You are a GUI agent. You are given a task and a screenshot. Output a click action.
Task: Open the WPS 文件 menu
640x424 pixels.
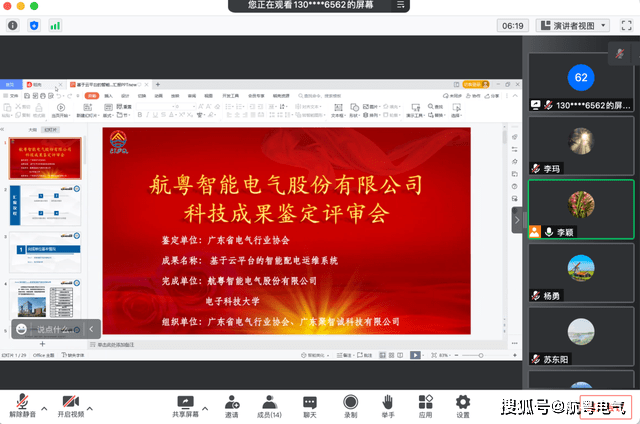[11, 96]
